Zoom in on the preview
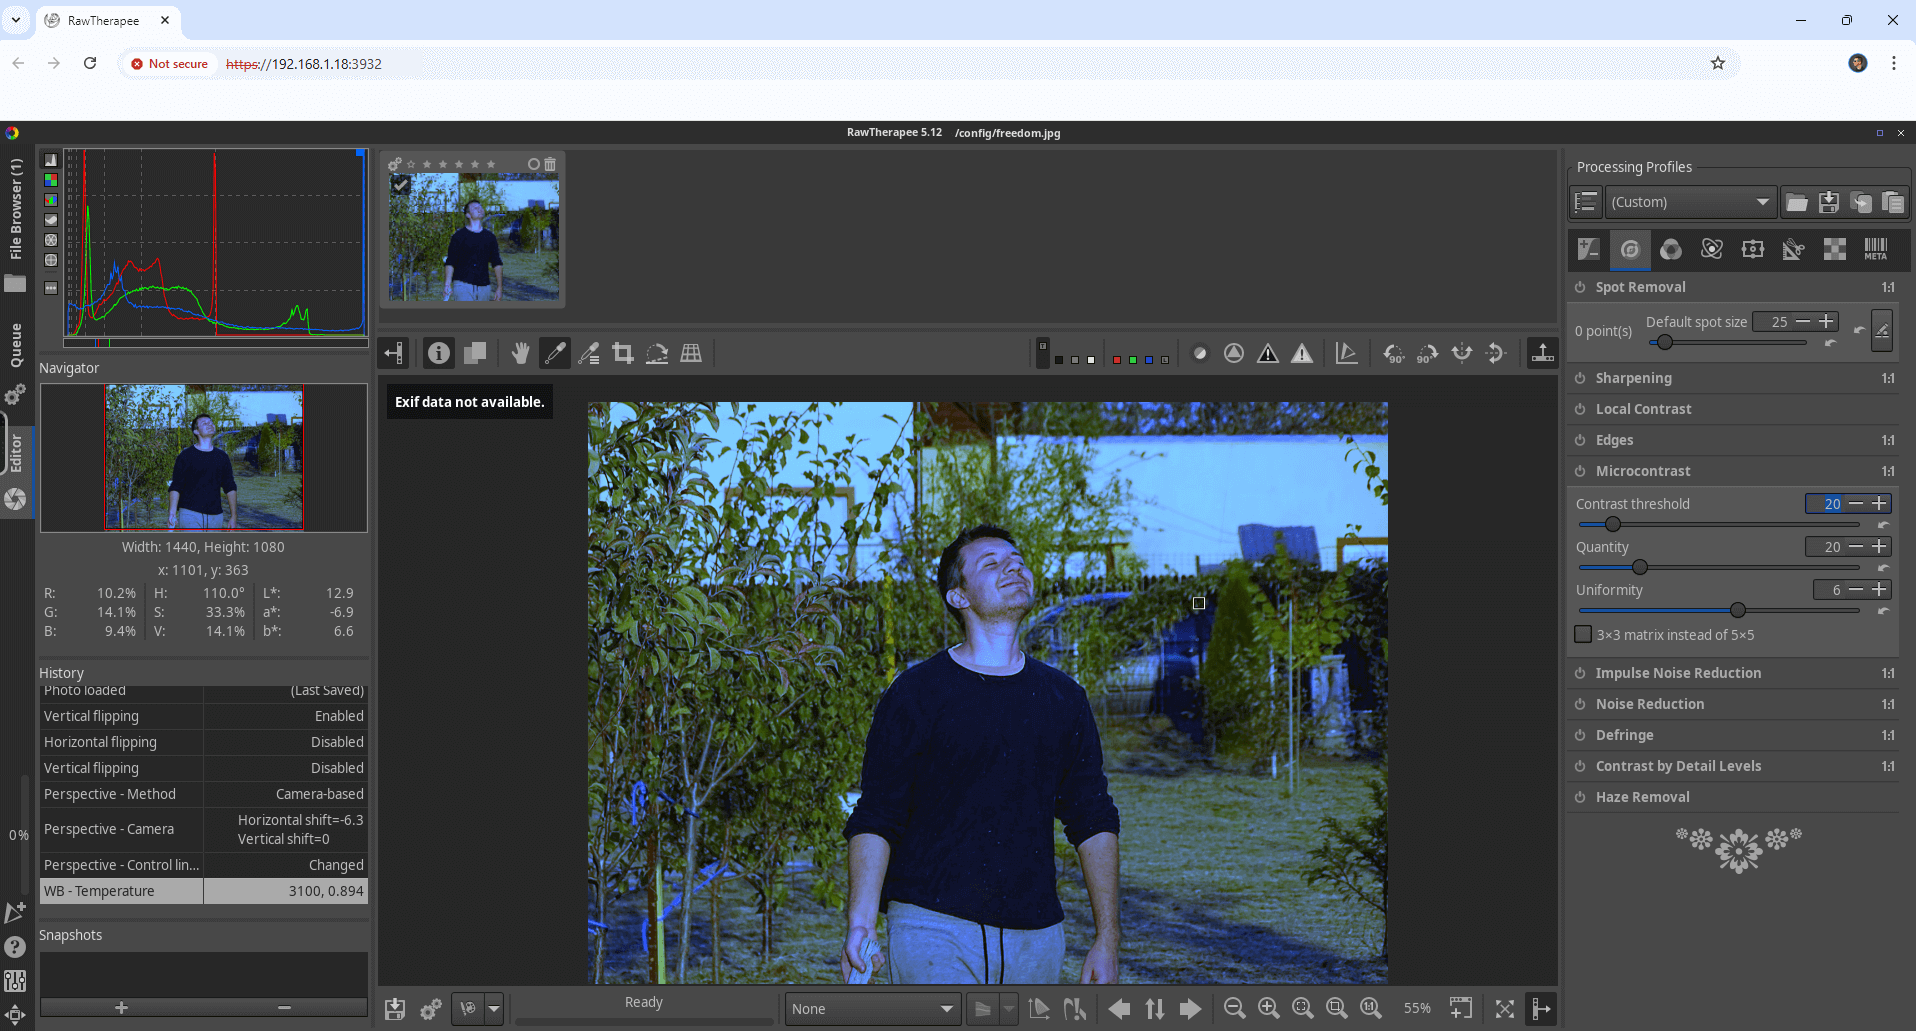The height and width of the screenshot is (1031, 1916). click(x=1269, y=1009)
